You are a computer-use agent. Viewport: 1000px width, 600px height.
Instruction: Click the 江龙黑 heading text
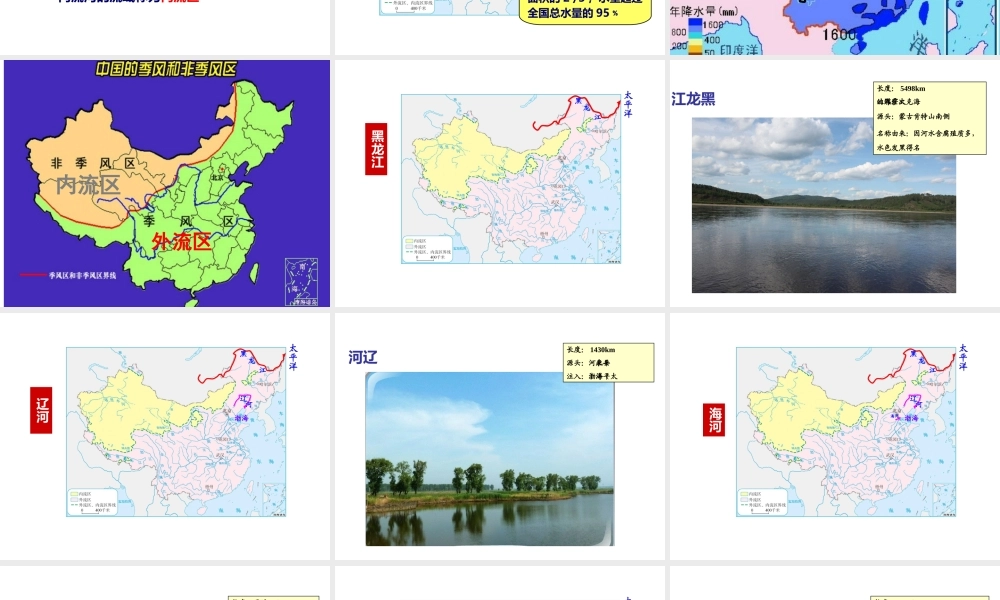693,99
